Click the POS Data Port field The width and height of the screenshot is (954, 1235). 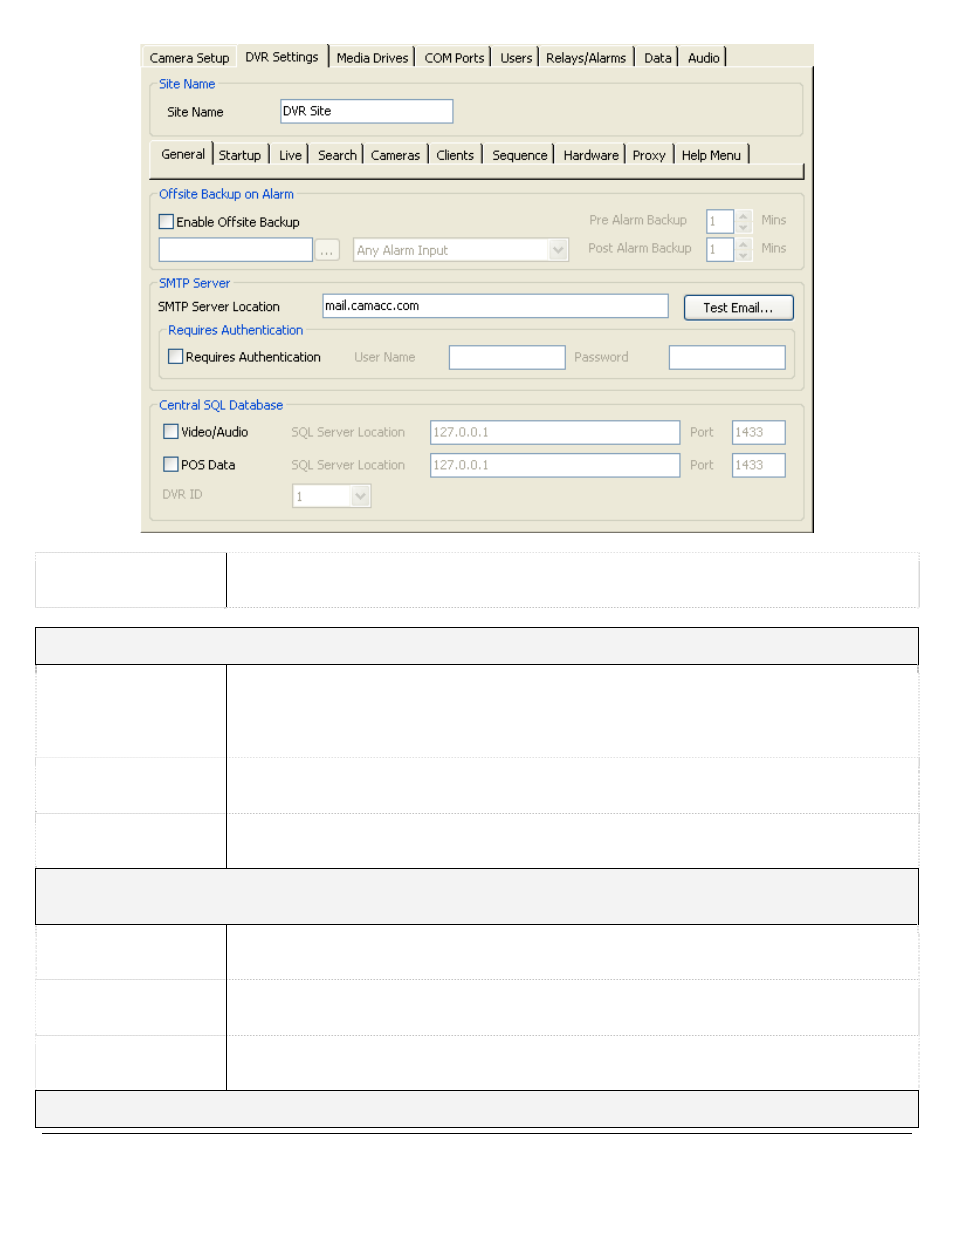[x=758, y=465]
